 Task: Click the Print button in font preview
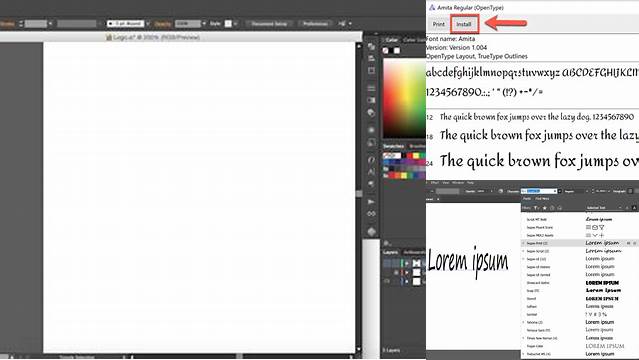click(438, 24)
